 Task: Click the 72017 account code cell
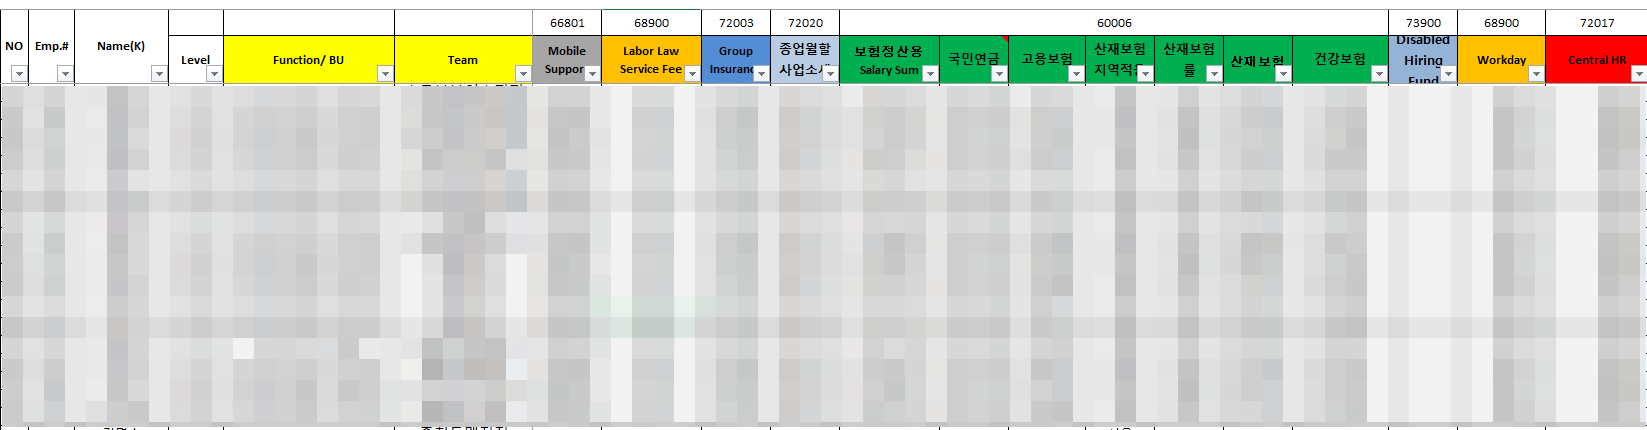[1596, 23]
